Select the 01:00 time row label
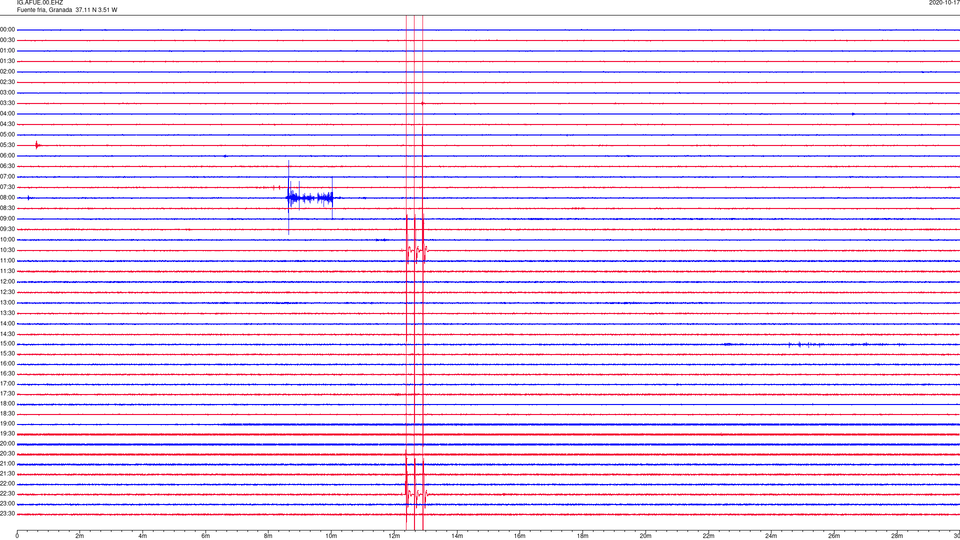The width and height of the screenshot is (960, 540). point(7,51)
